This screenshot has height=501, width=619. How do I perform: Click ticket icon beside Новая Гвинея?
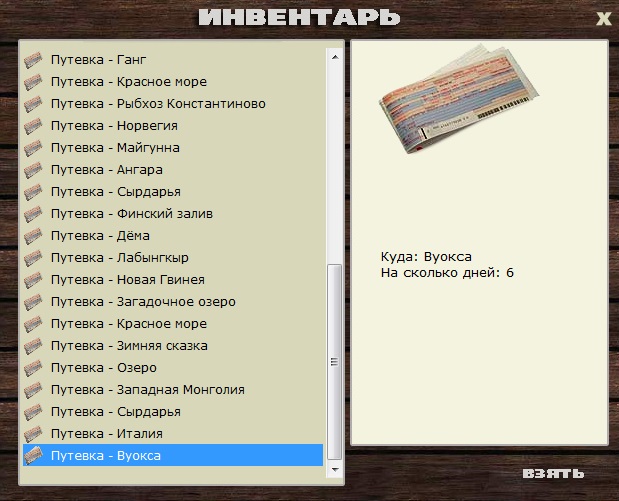pos(33,280)
